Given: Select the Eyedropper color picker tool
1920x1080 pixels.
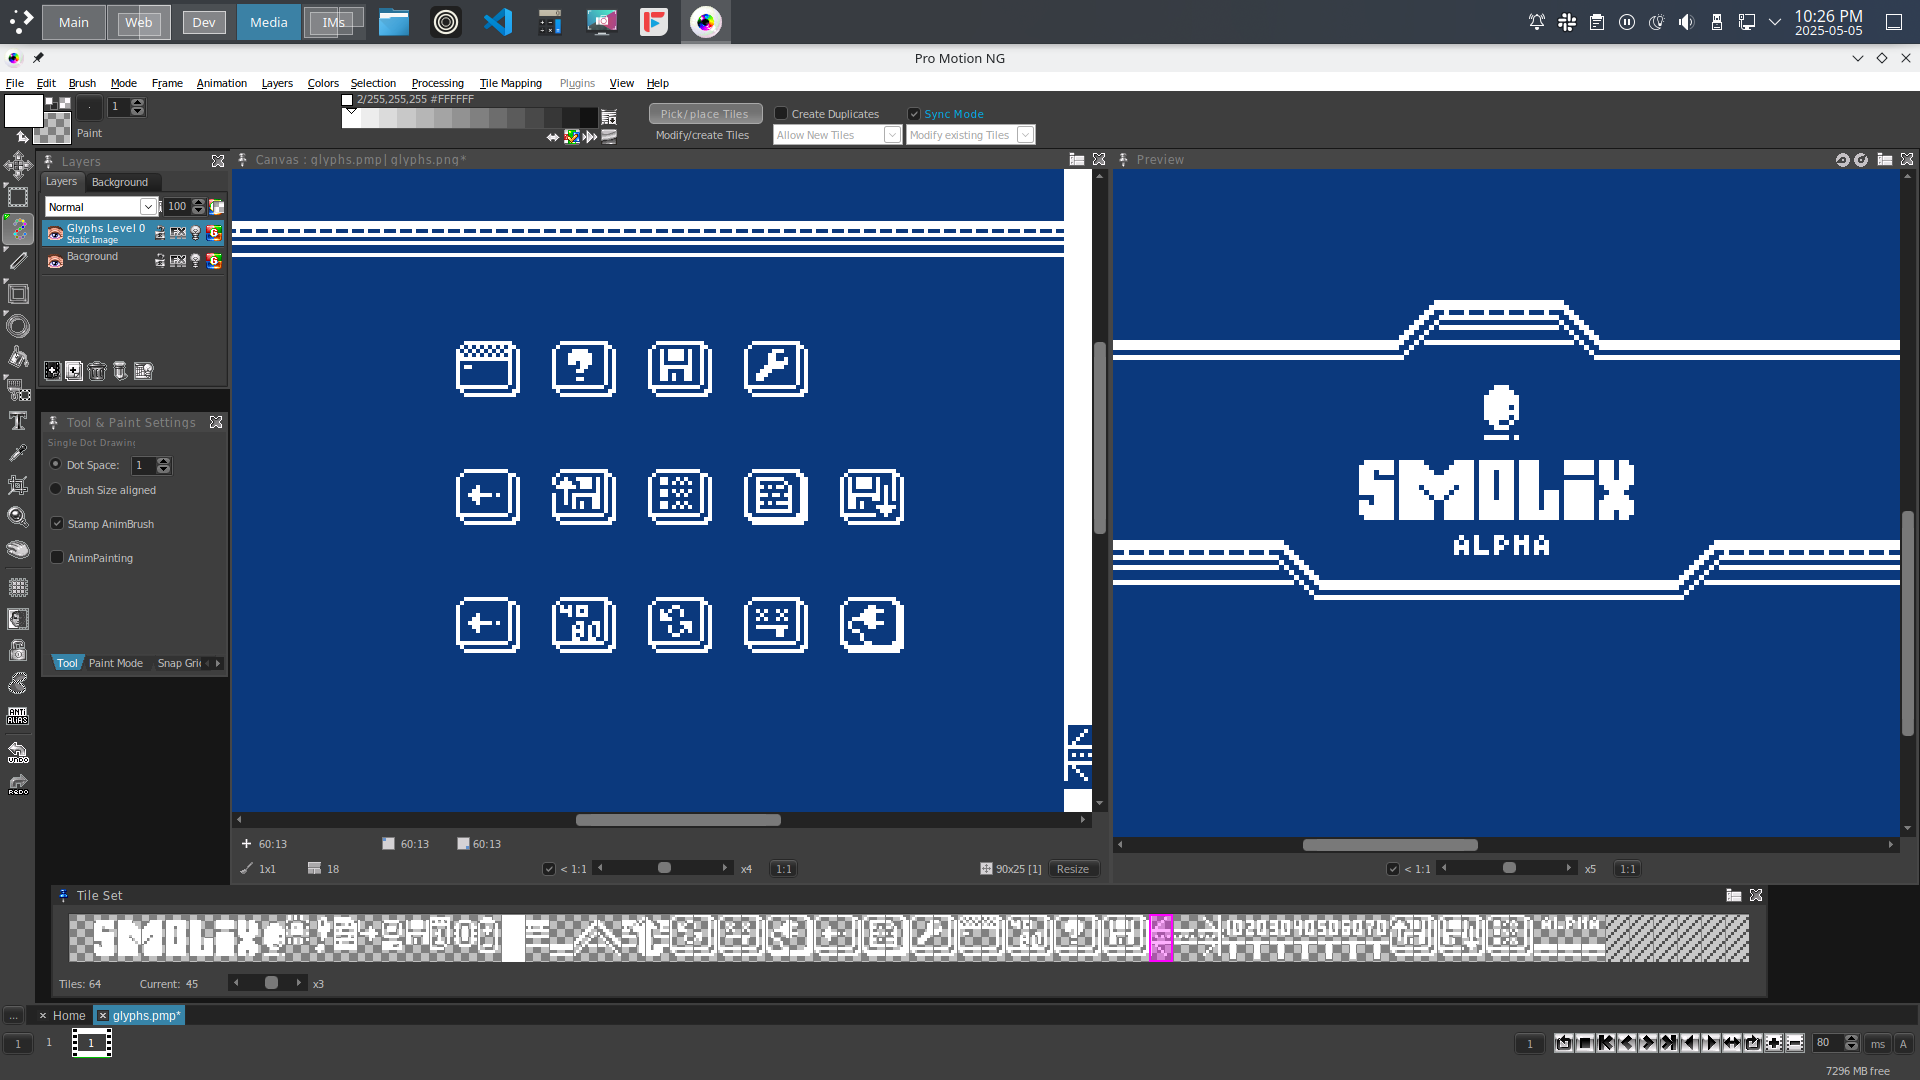Looking at the screenshot, I should (x=18, y=453).
